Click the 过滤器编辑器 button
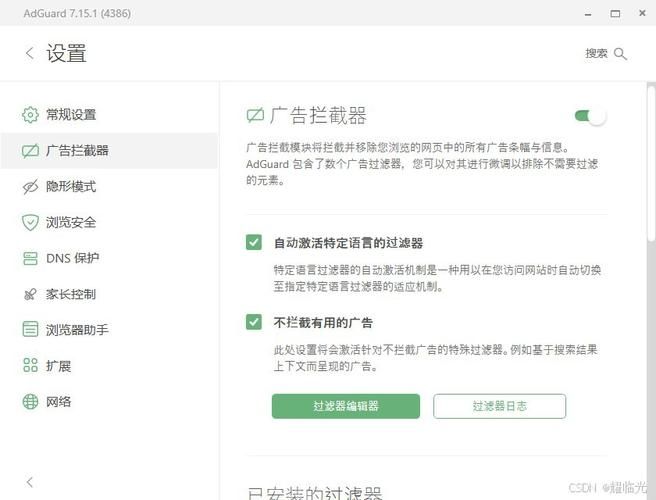Image resolution: width=656 pixels, height=500 pixels. point(346,406)
